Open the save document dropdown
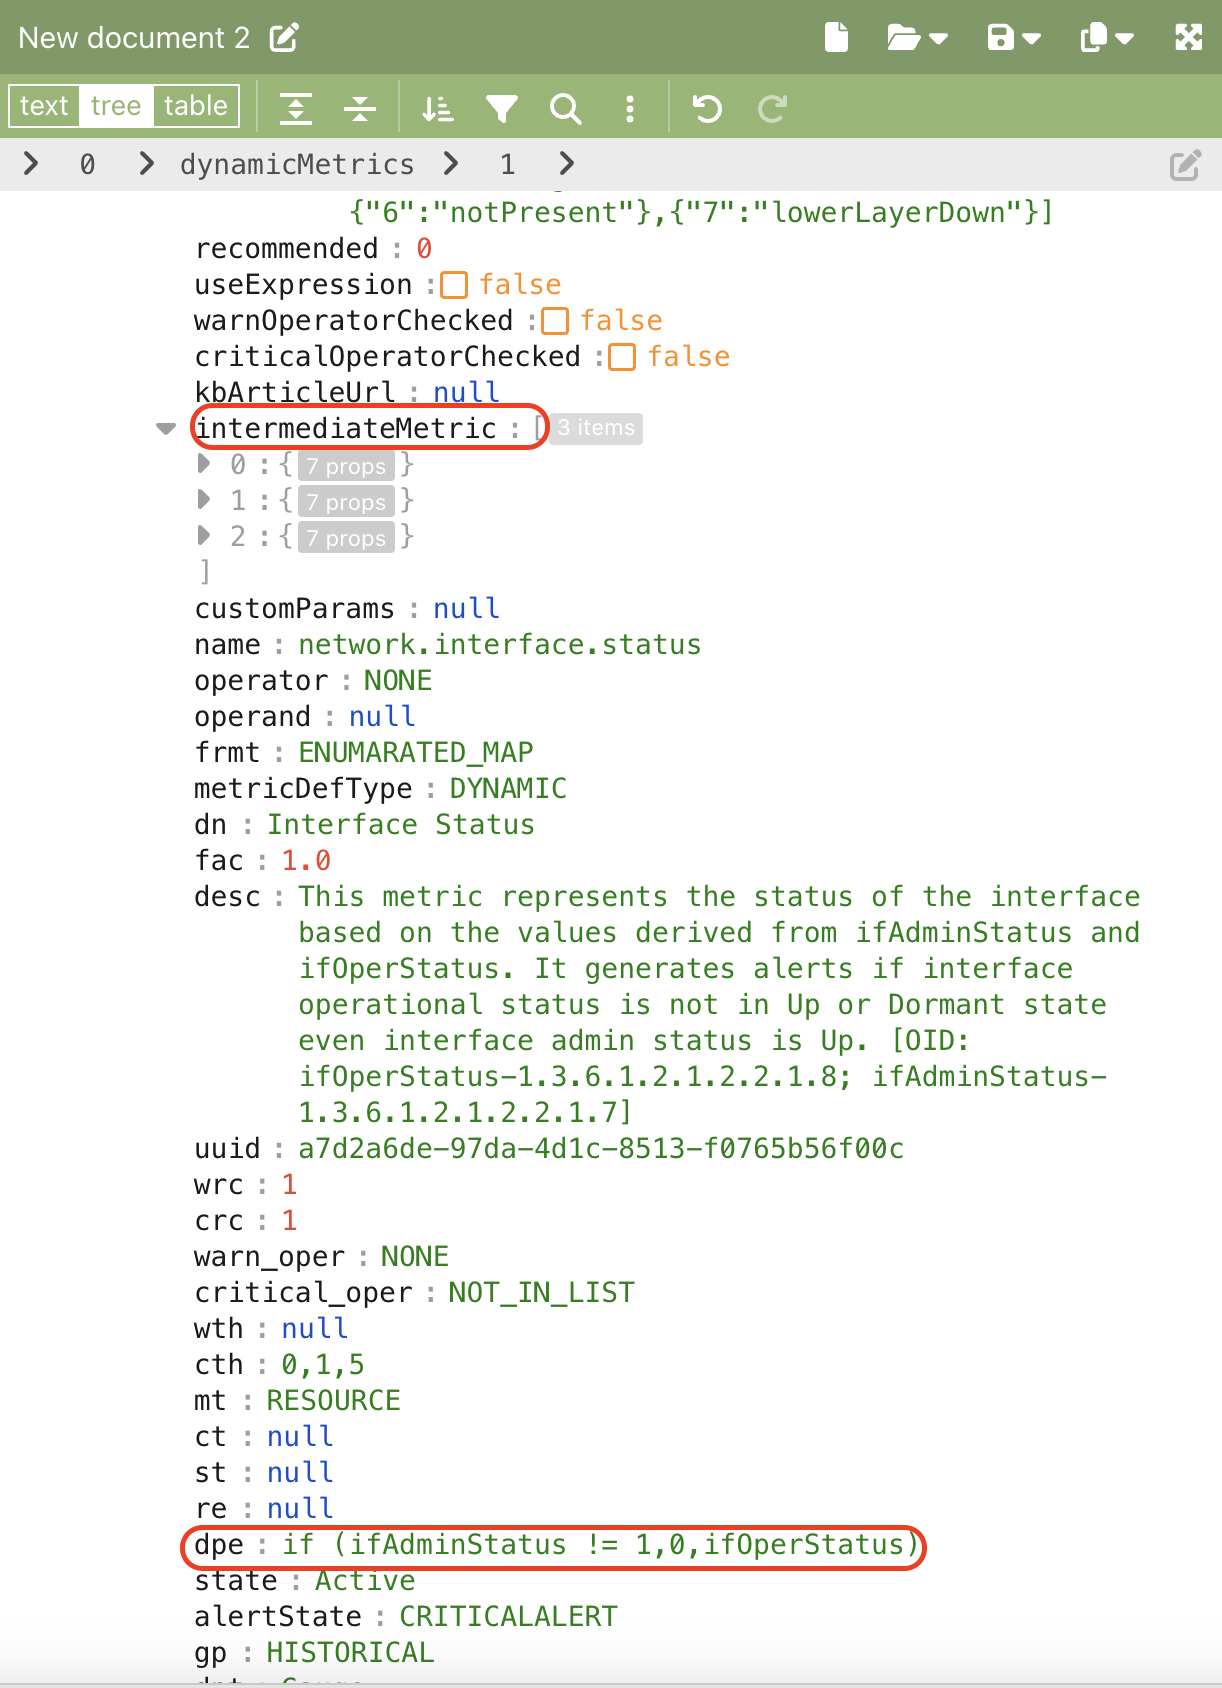Viewport: 1222px width, 1688px height. (1013, 38)
